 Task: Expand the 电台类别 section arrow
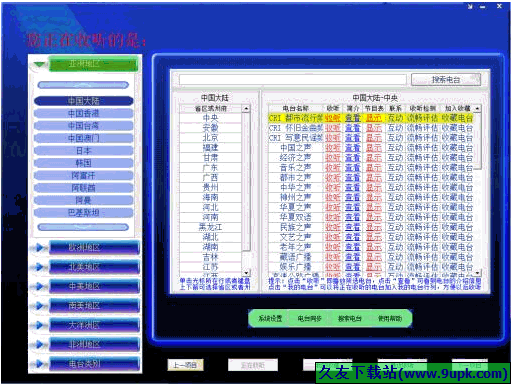tap(39, 364)
